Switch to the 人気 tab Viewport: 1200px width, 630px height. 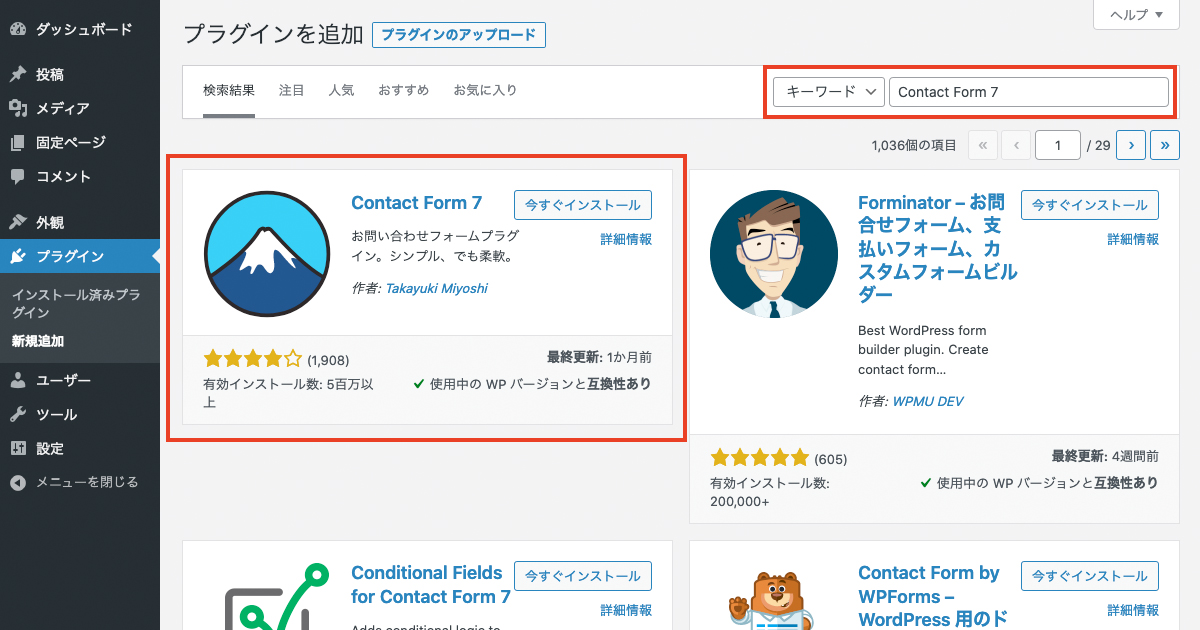(341, 89)
